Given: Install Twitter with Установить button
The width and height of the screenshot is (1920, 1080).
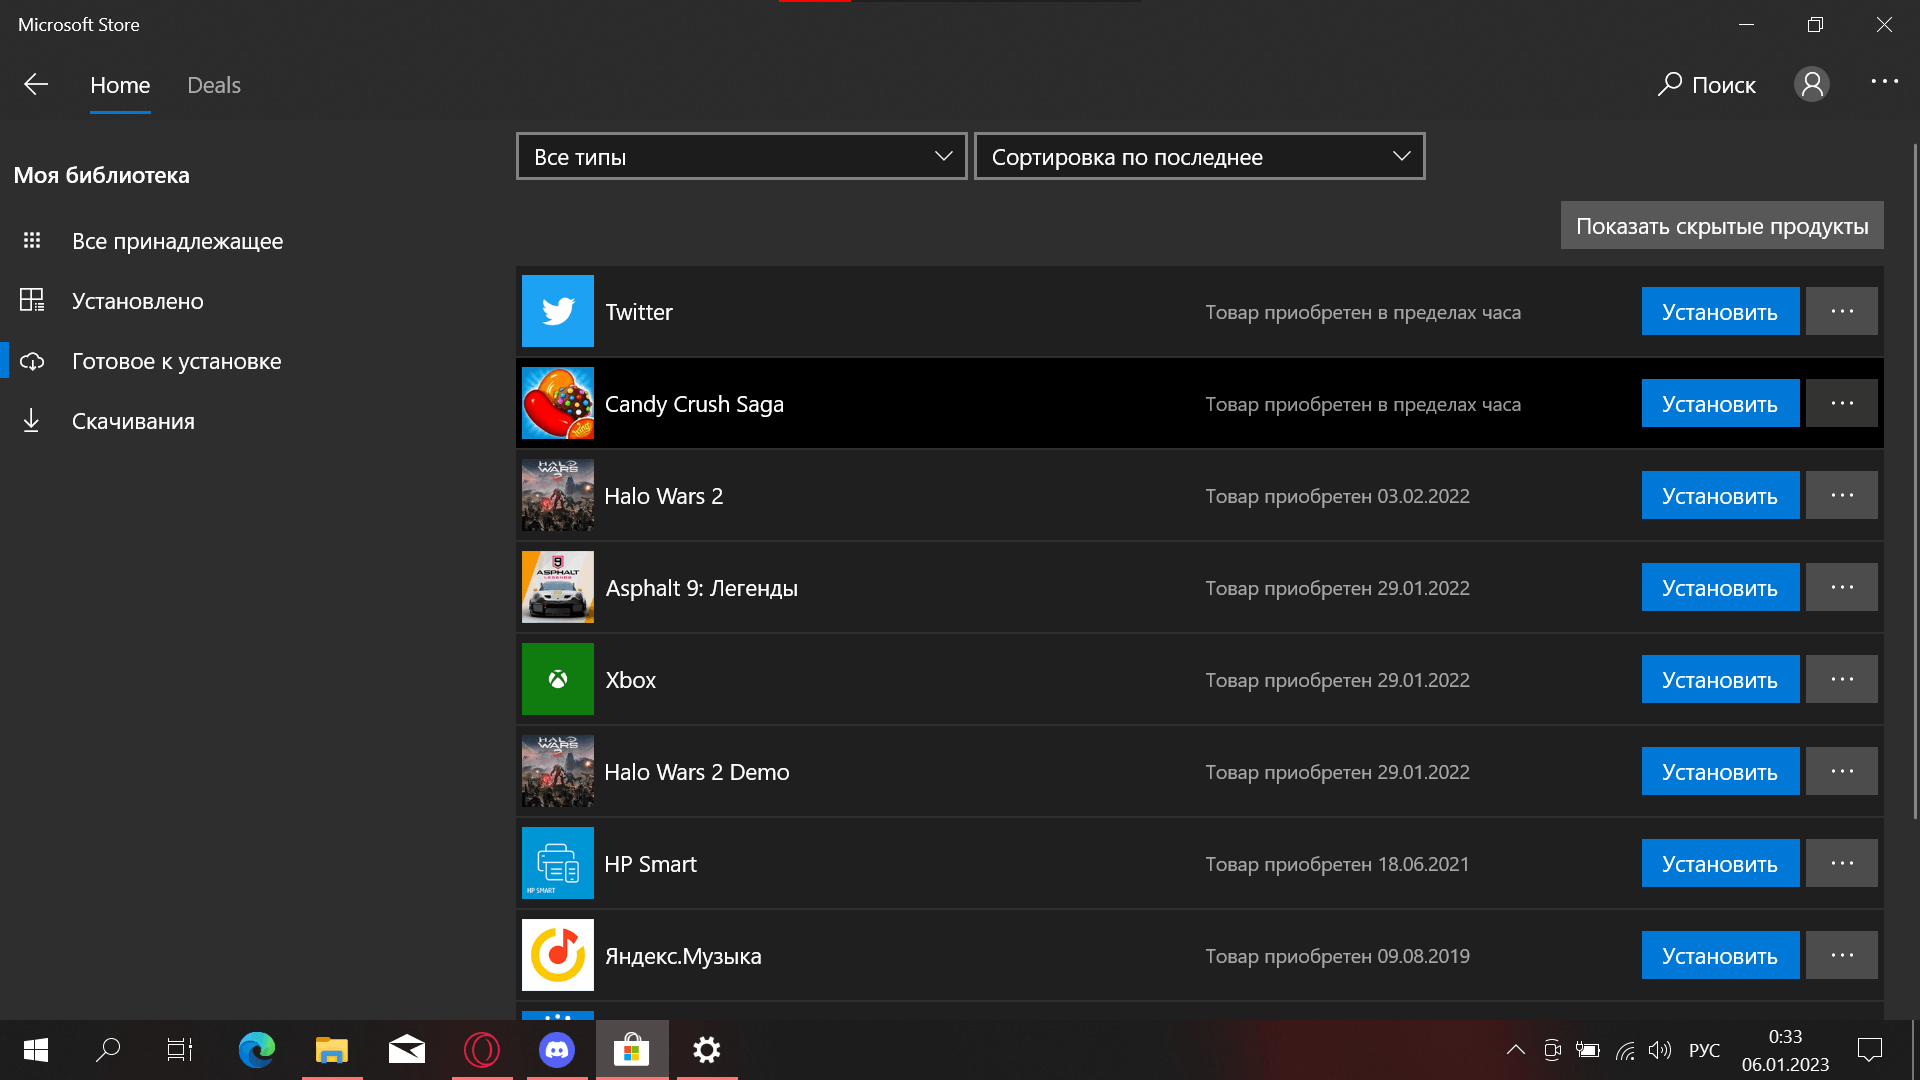Looking at the screenshot, I should tap(1720, 311).
